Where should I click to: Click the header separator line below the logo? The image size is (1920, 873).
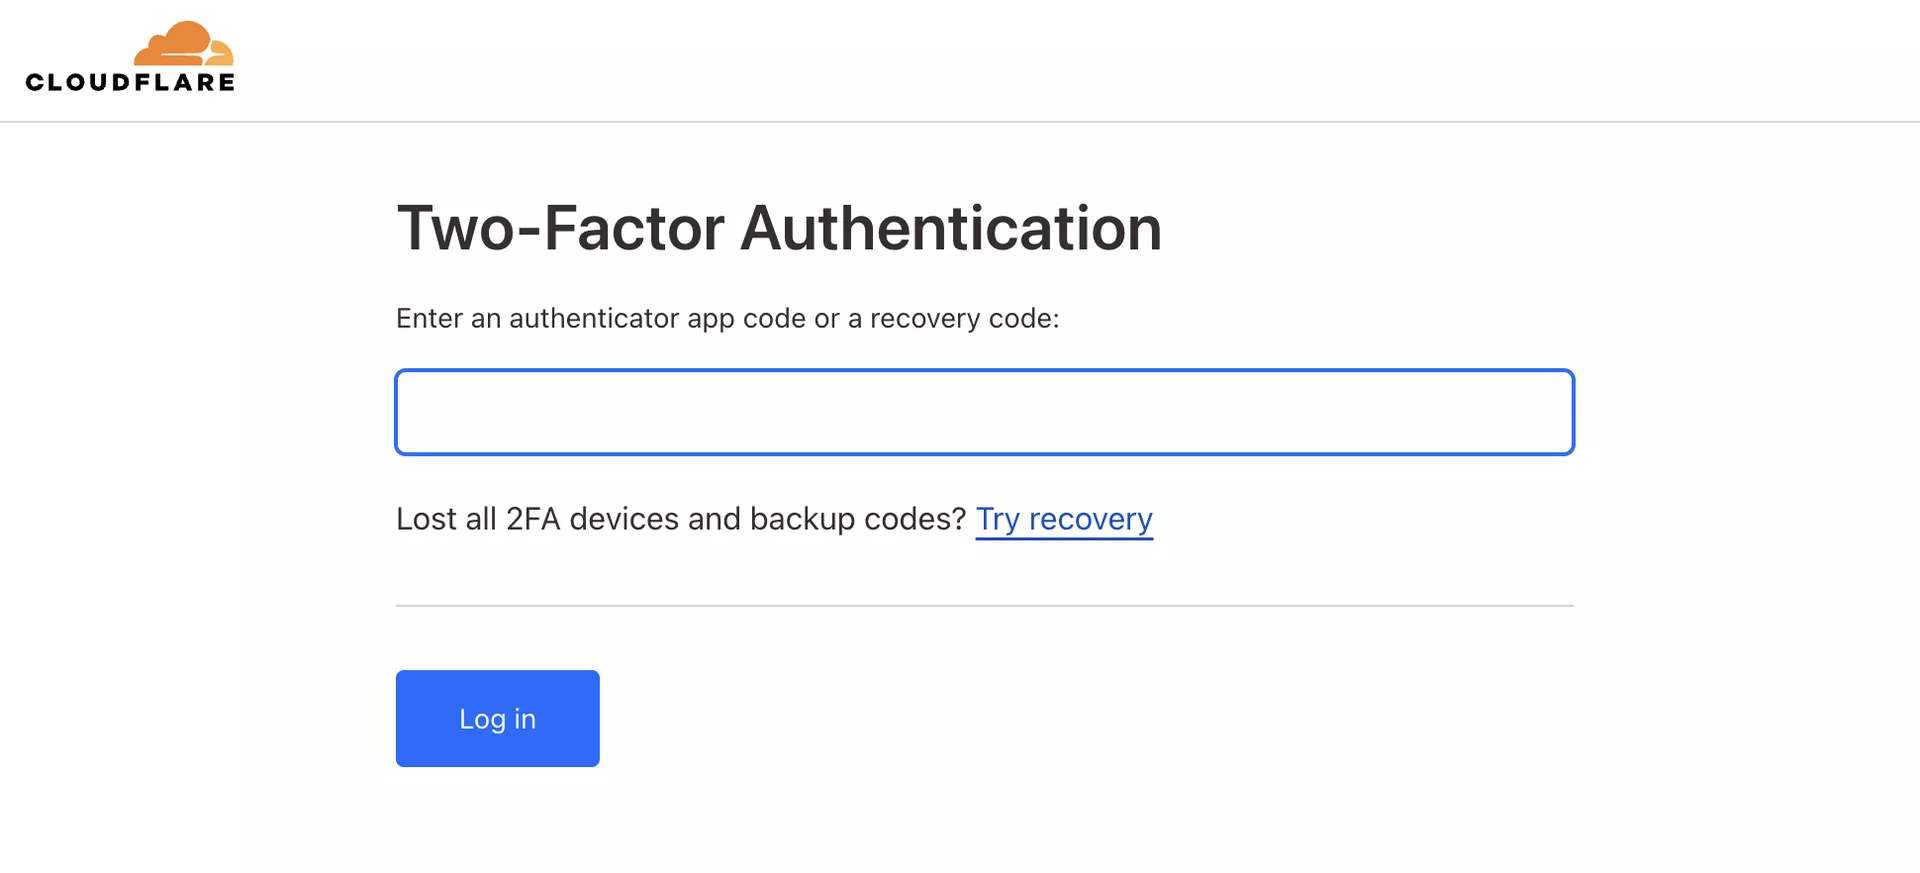[960, 122]
